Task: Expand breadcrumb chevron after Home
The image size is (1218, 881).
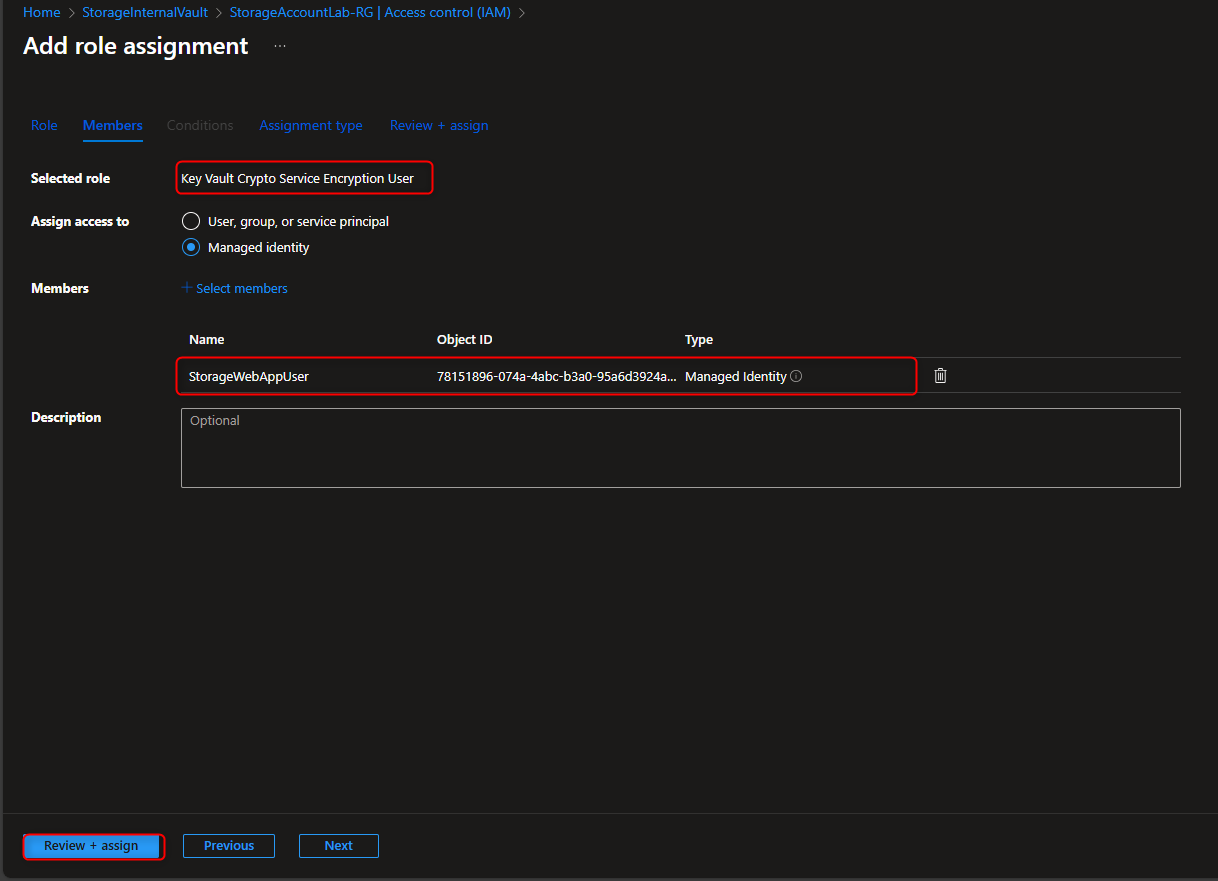Action: pos(70,12)
